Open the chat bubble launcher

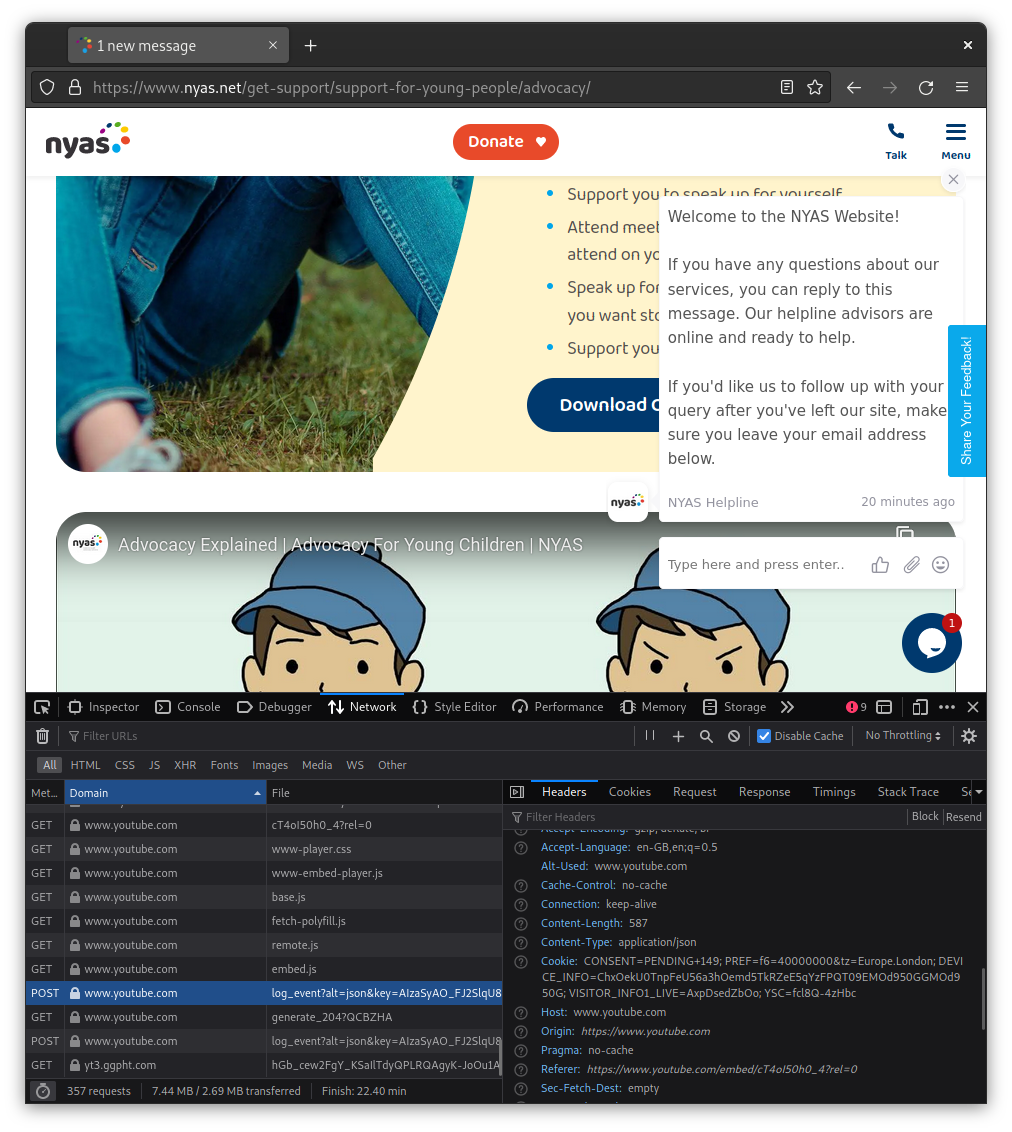tap(931, 643)
